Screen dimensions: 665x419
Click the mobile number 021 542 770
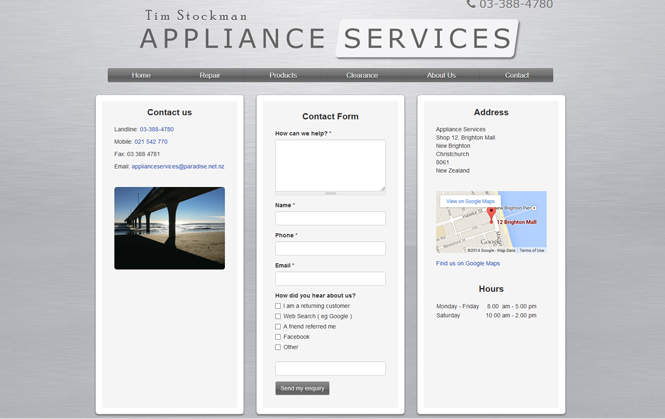pyautogui.click(x=151, y=142)
